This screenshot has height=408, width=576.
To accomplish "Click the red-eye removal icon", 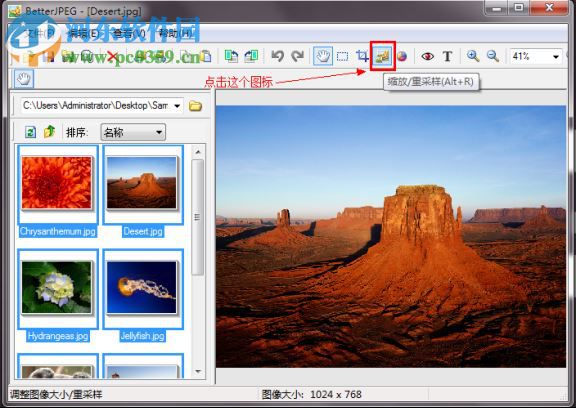I will click(428, 56).
